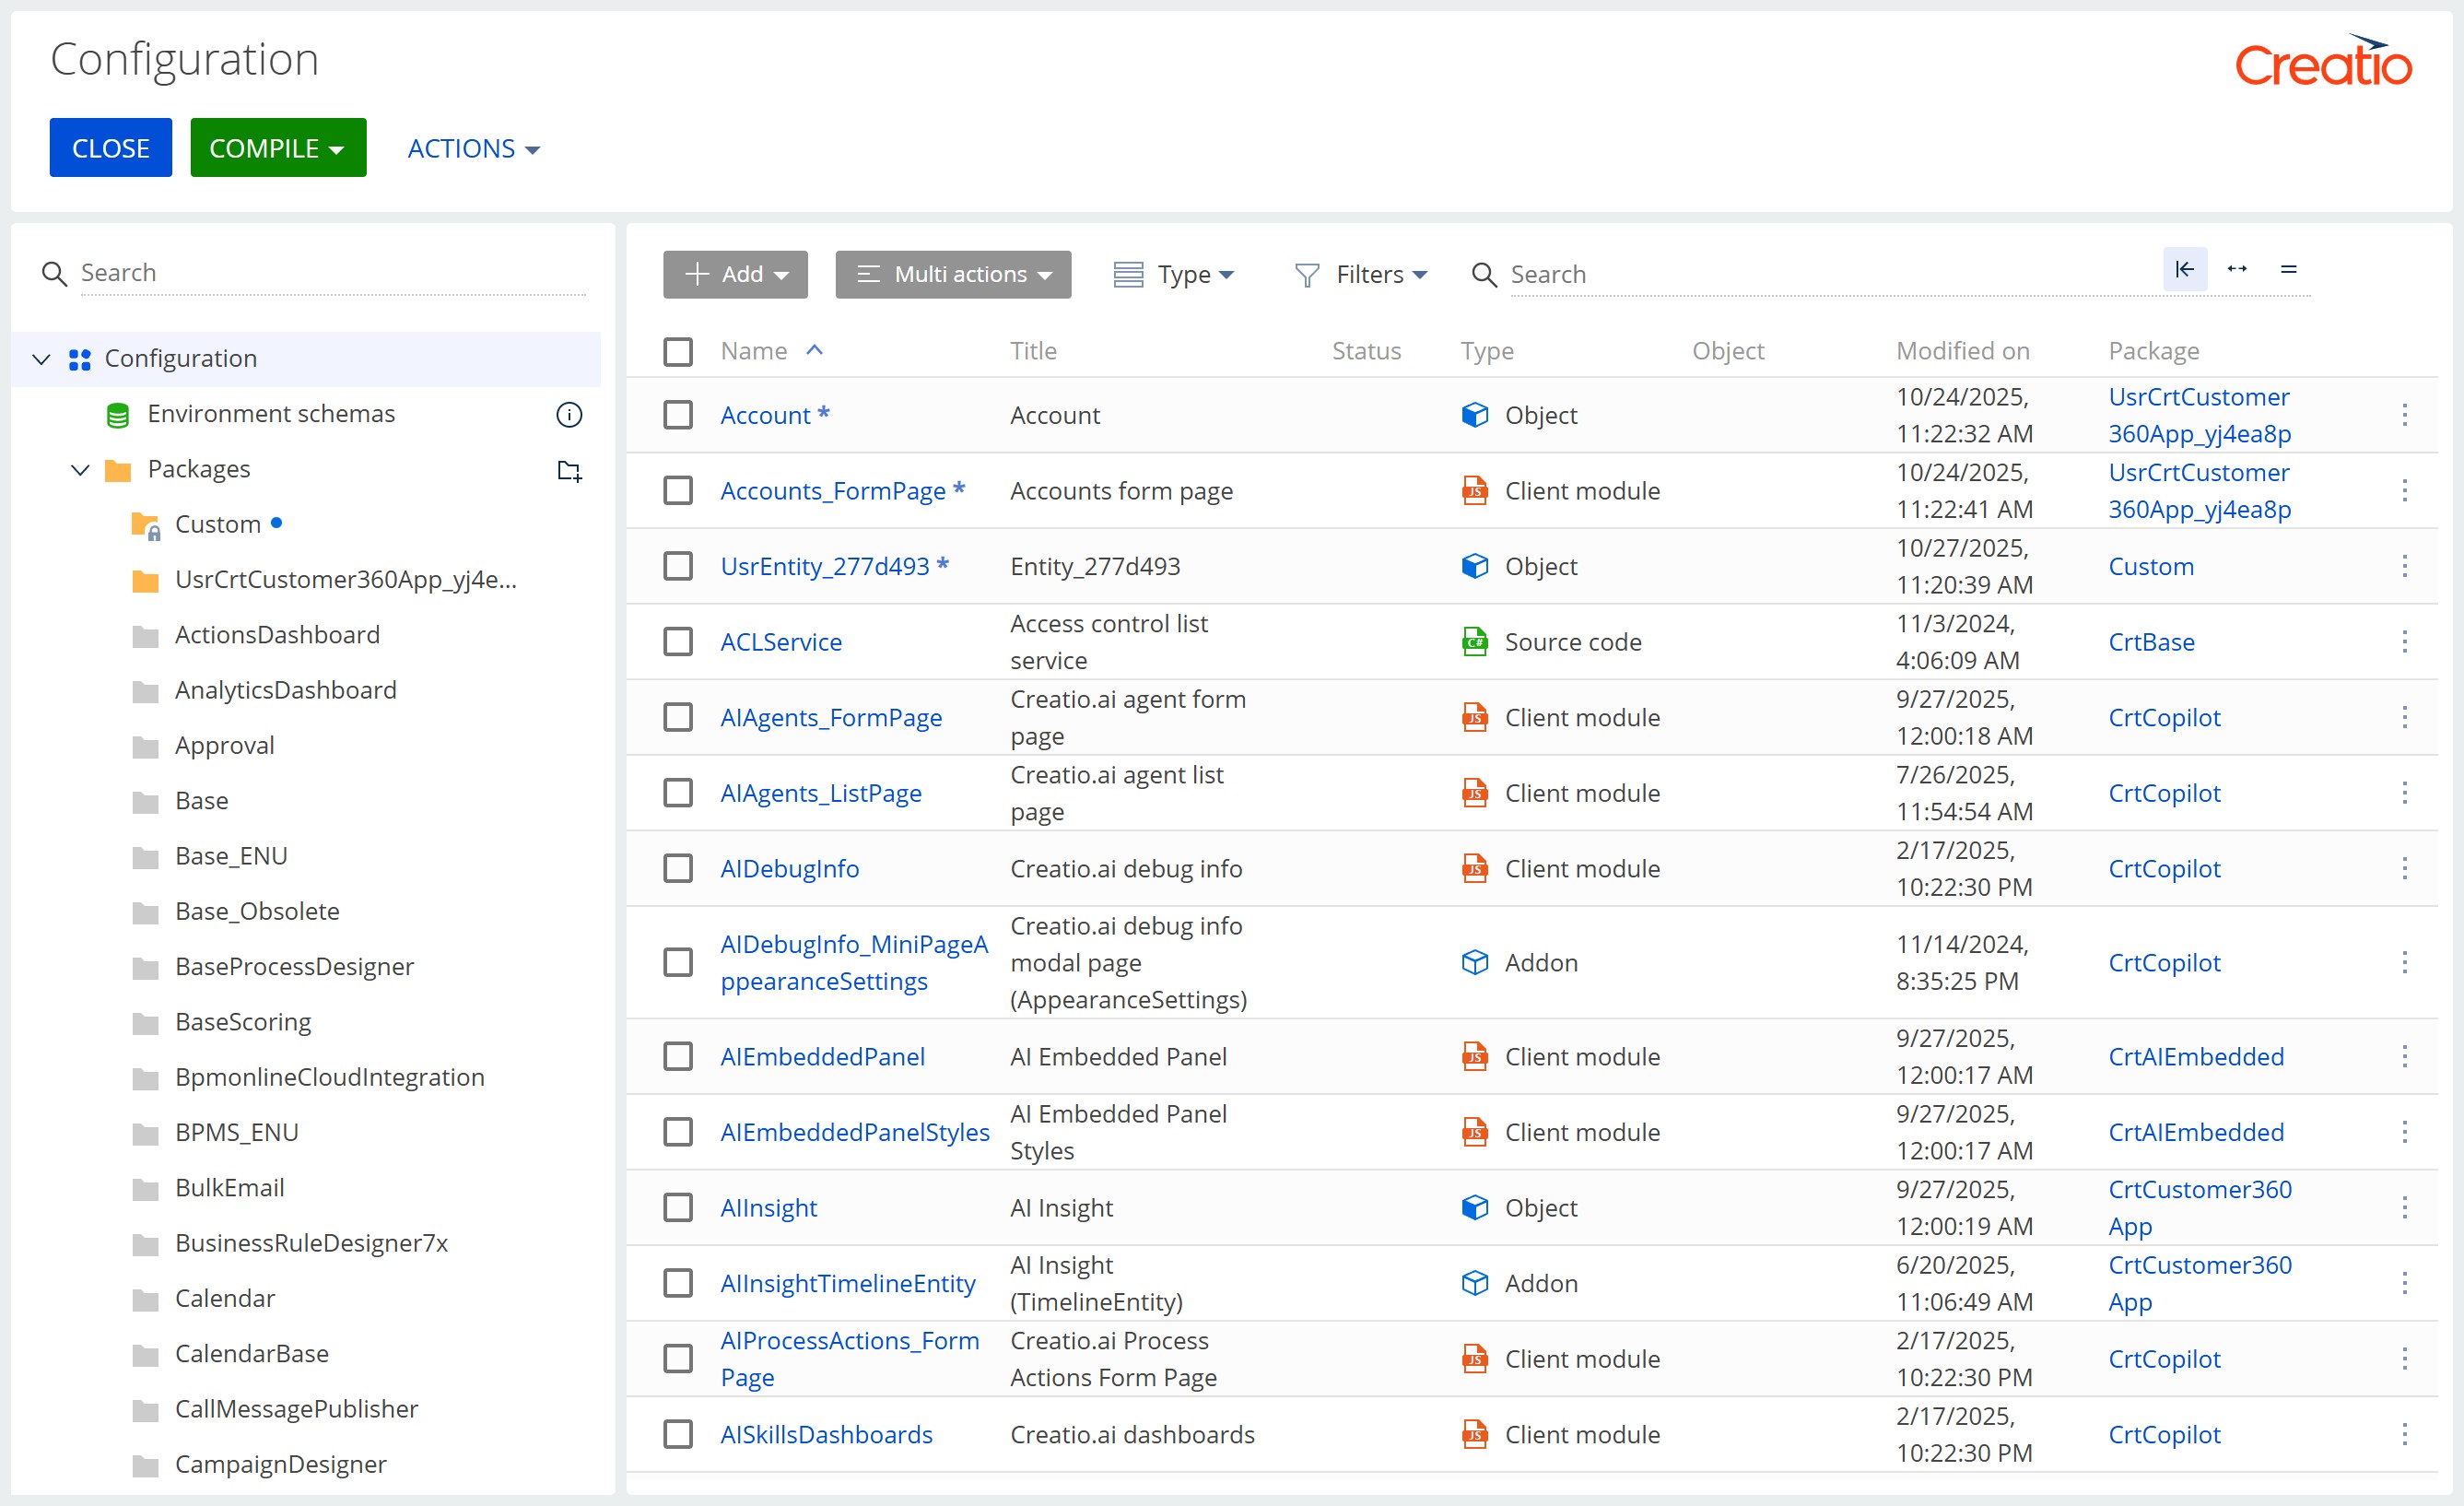
Task: Open the COMPILE dropdown button
Action: 278,148
